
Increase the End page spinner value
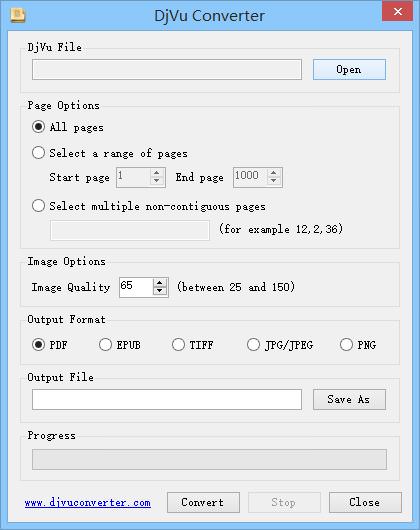(x=273, y=172)
